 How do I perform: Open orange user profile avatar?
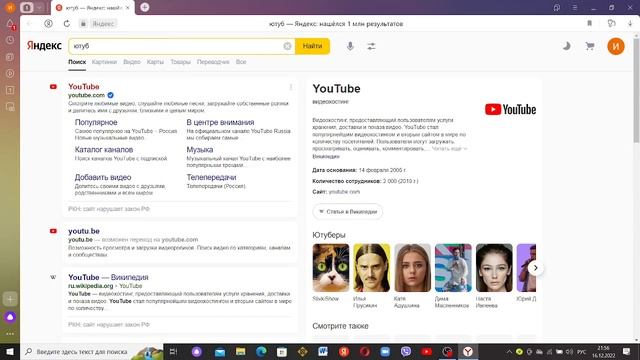coord(616,46)
